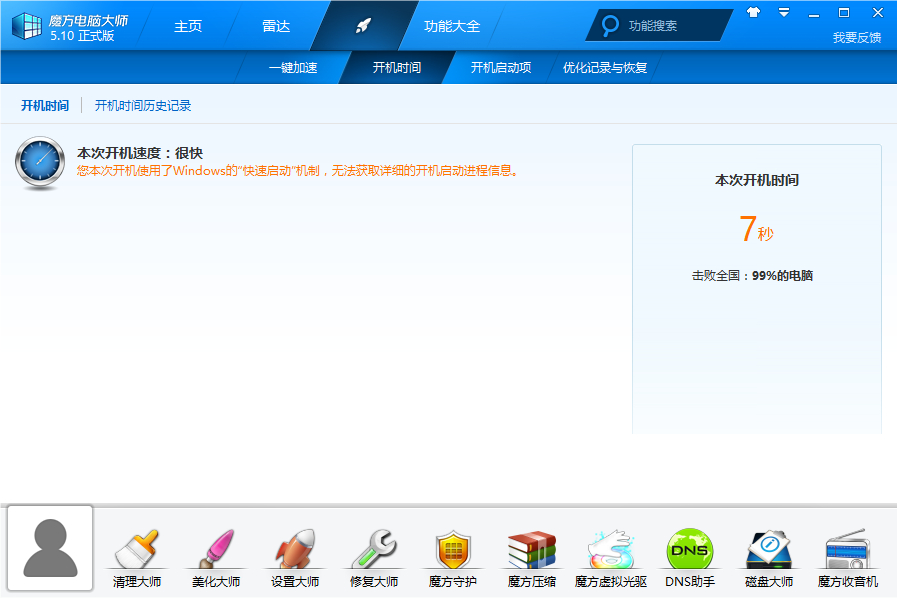
Task: Click the 本次开机时间 panel title
Action: pyautogui.click(x=757, y=180)
